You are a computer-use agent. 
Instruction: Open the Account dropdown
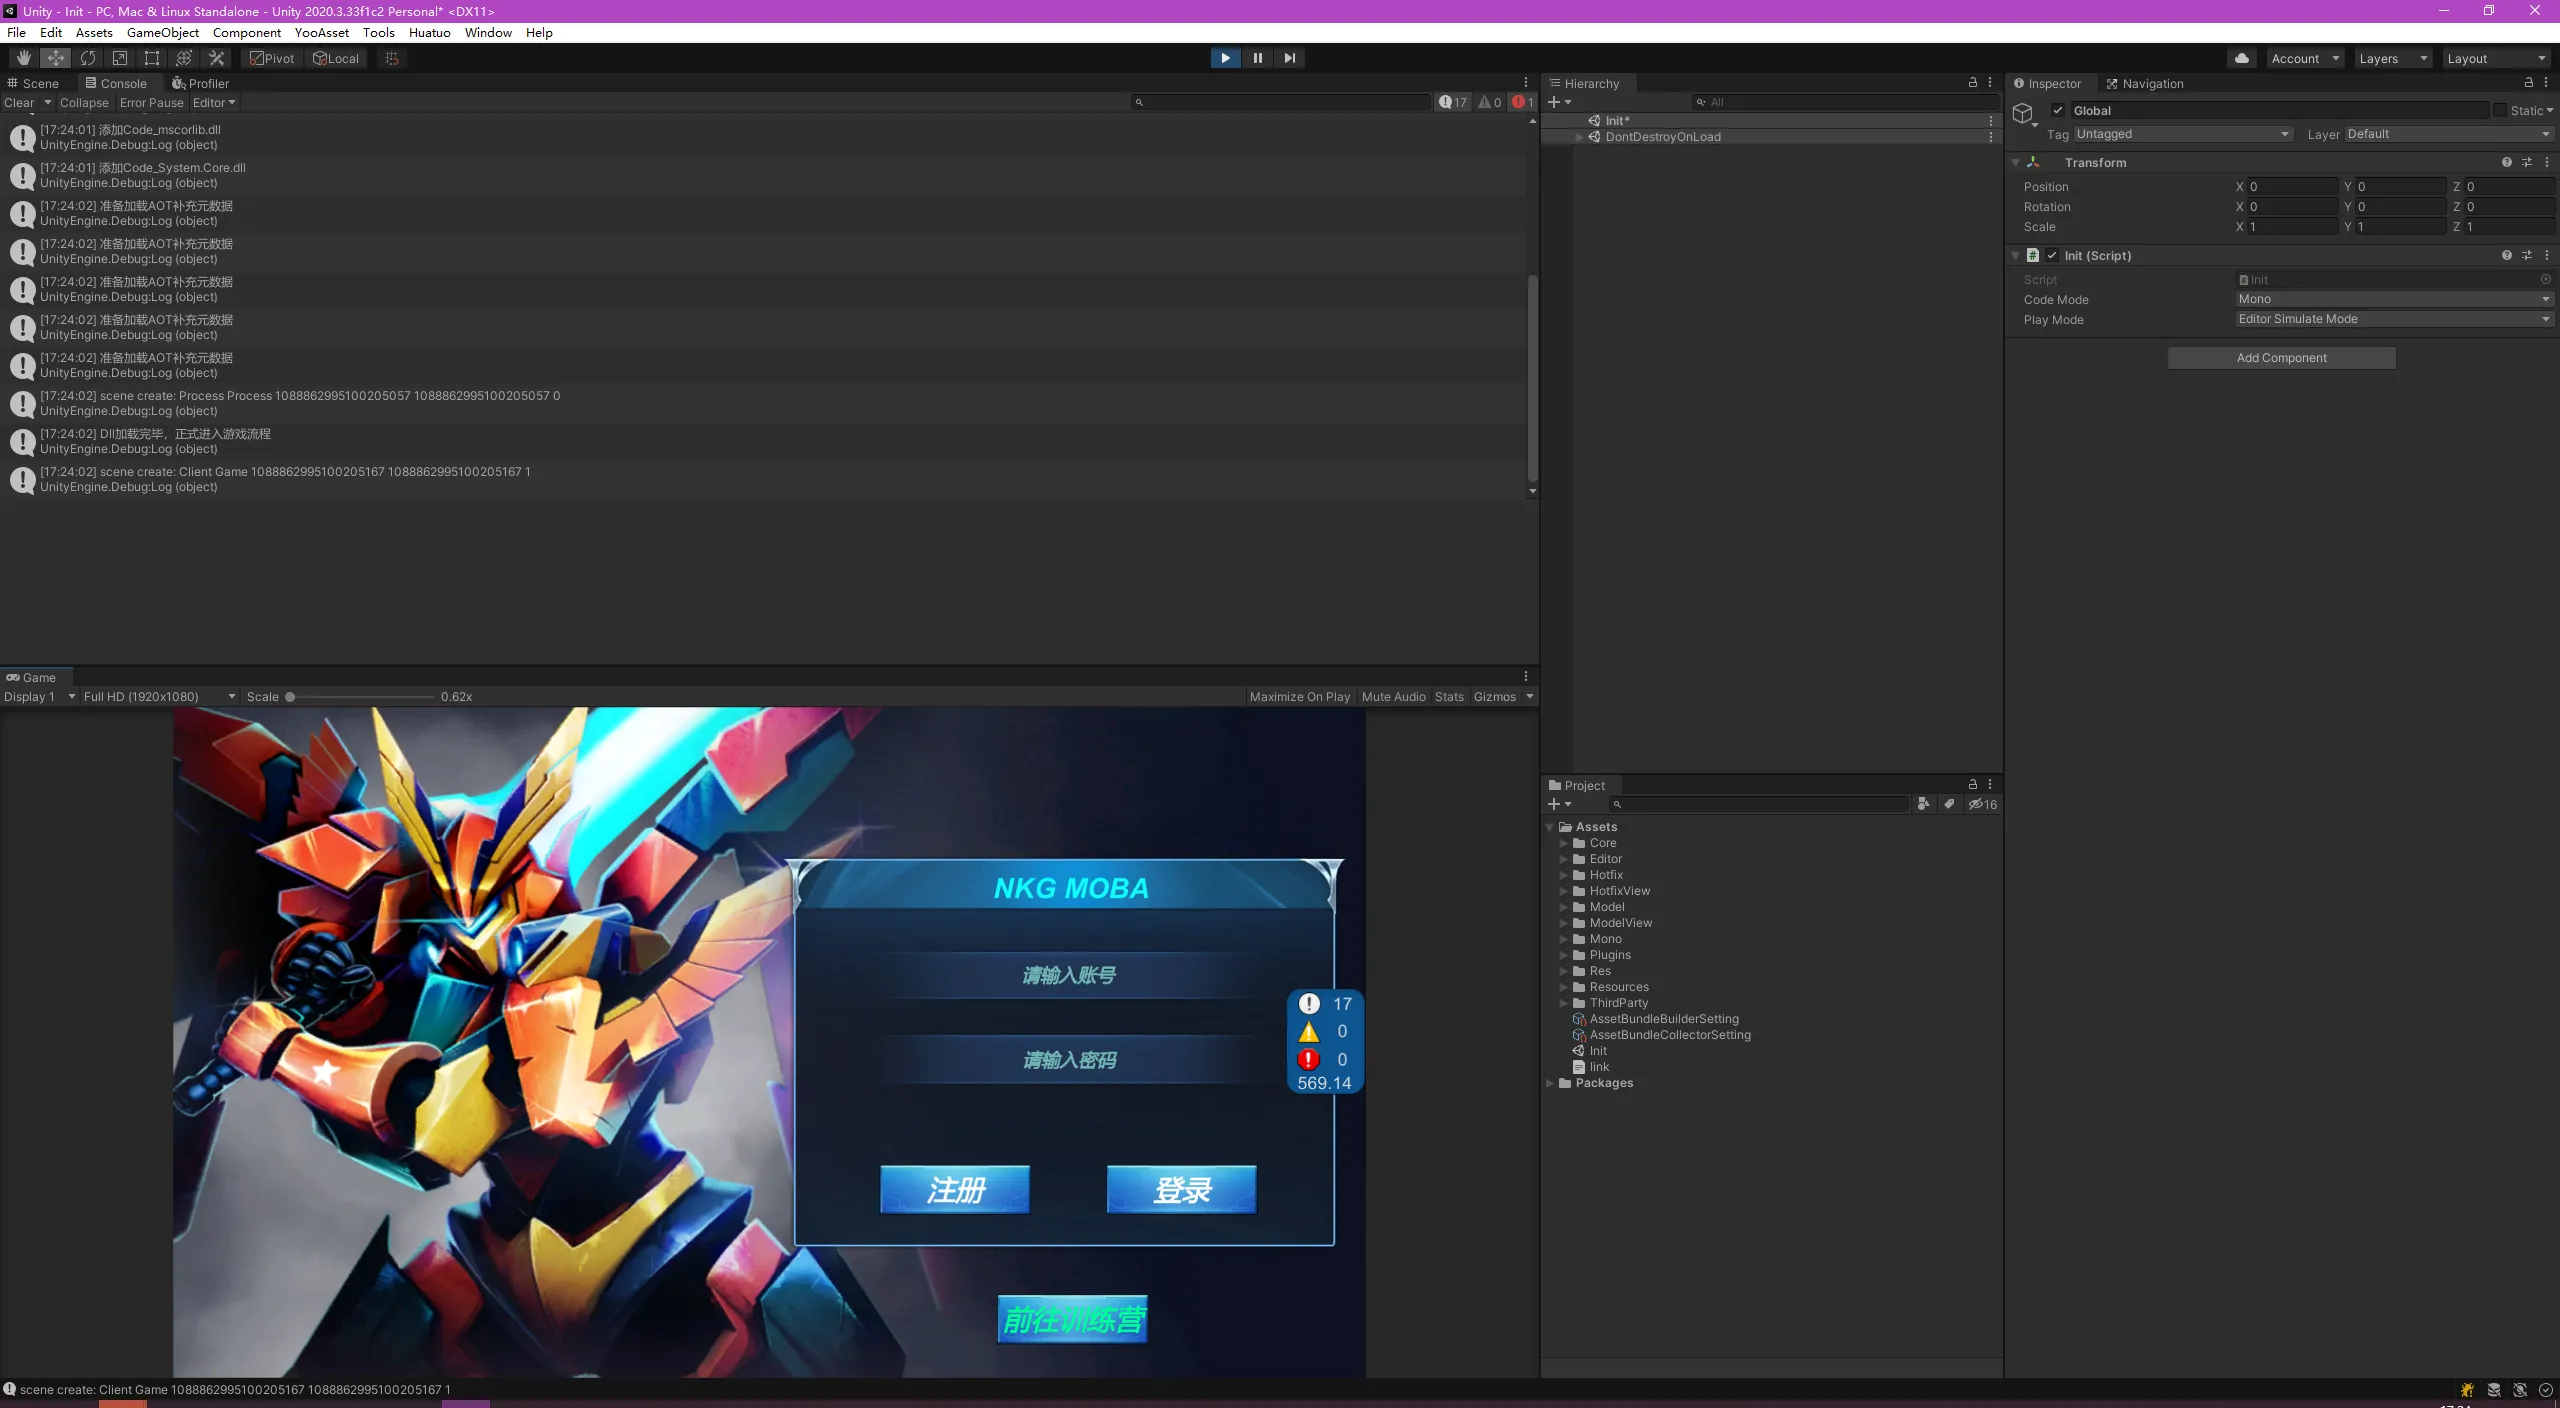point(2305,58)
